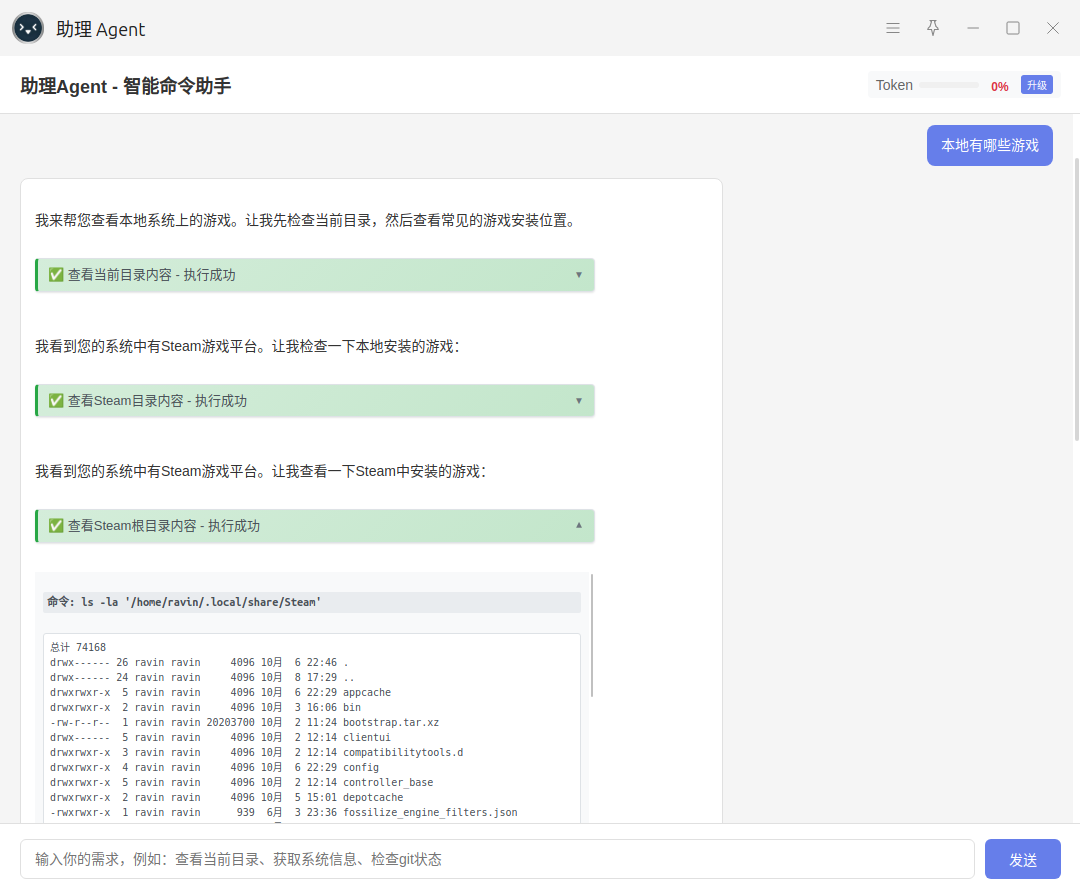This screenshot has width=1080, height=893.
Task: Collapse the 查看Steam根目录内容 result arrow
Action: [579, 525]
